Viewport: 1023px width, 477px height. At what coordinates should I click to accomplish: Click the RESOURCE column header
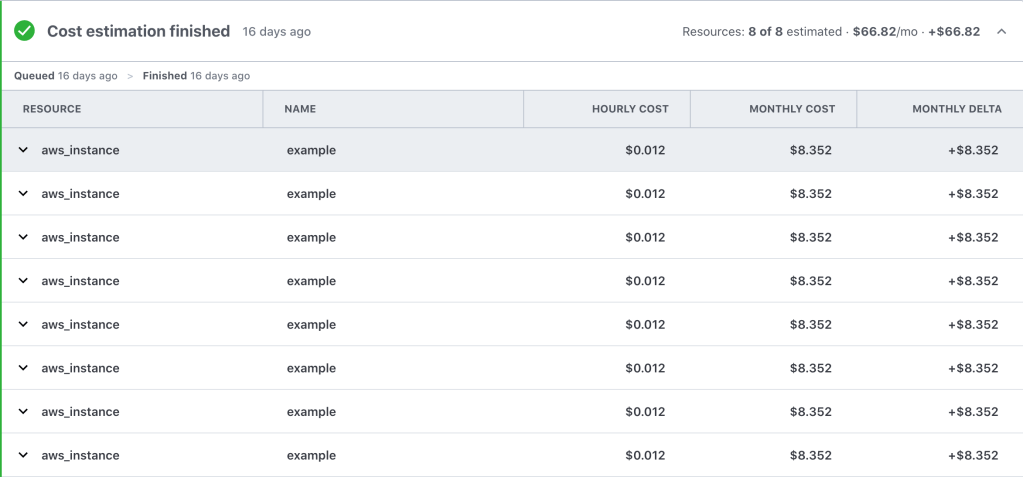coord(52,109)
